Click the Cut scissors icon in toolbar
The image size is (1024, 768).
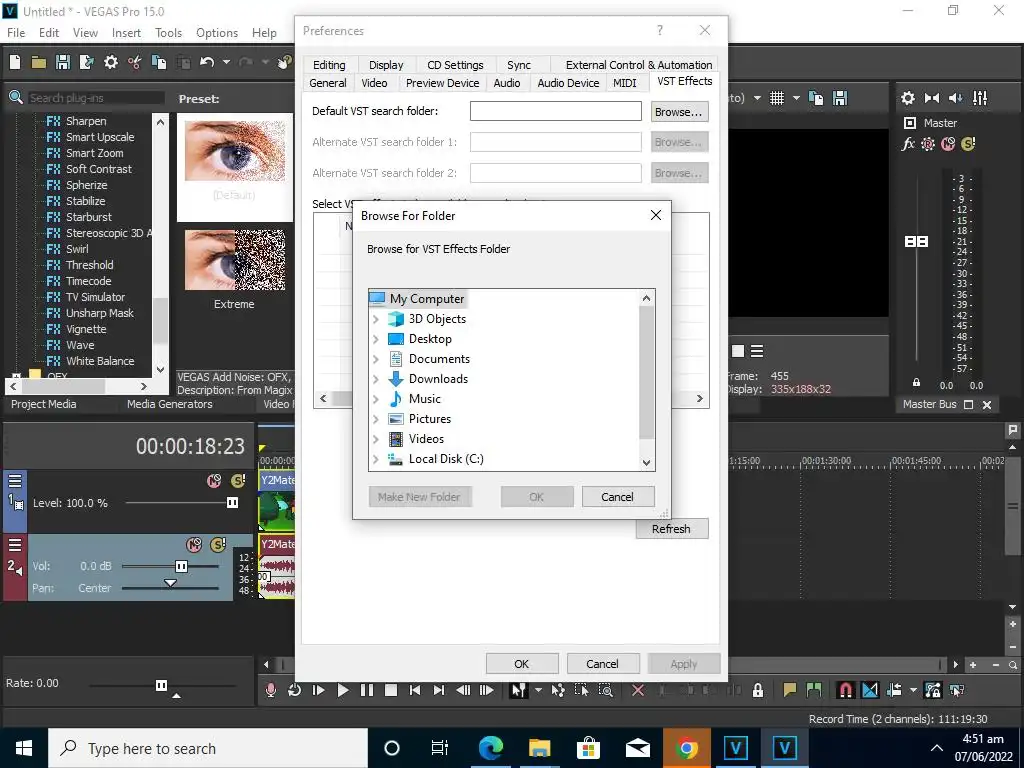(x=135, y=62)
